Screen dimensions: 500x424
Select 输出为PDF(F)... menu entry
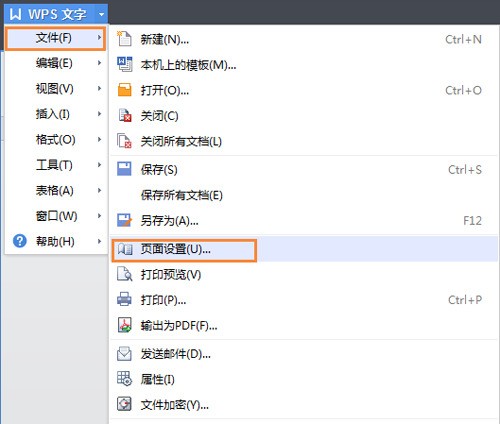point(304,325)
